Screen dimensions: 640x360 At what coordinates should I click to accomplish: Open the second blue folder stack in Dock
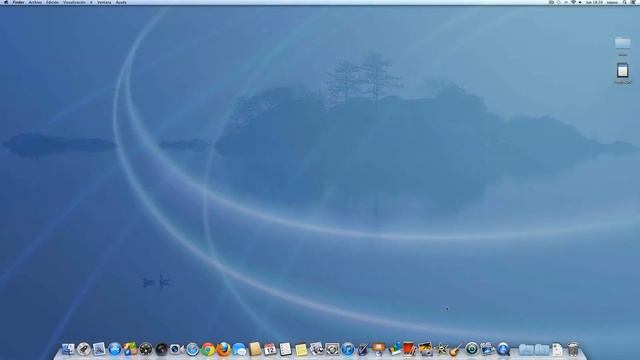tap(542, 350)
